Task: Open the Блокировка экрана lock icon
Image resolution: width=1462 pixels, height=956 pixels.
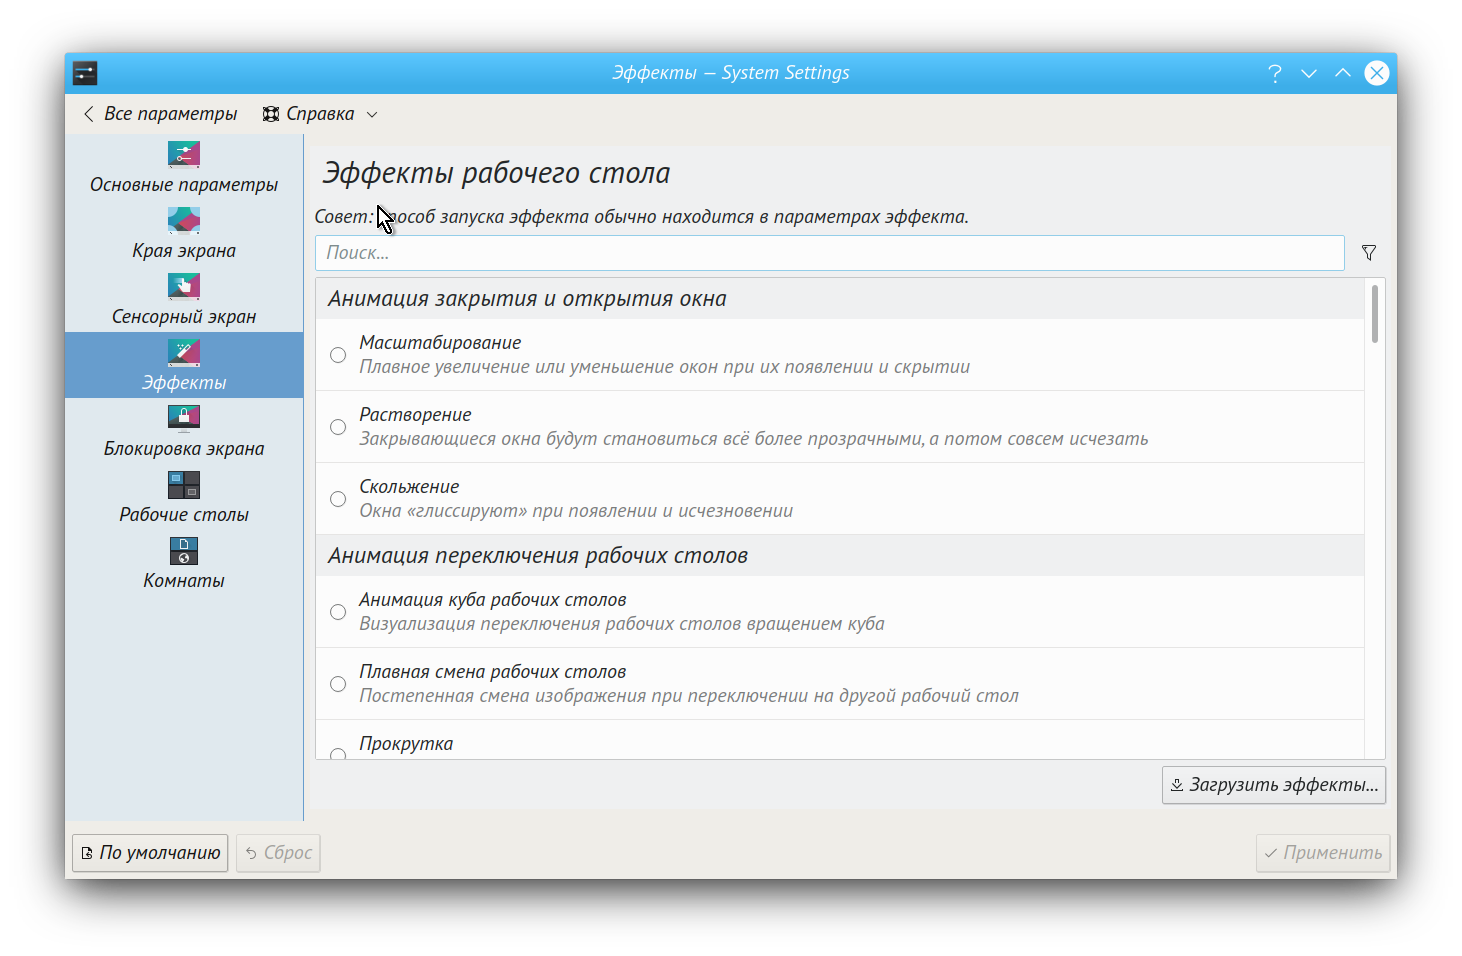Action: (184, 418)
